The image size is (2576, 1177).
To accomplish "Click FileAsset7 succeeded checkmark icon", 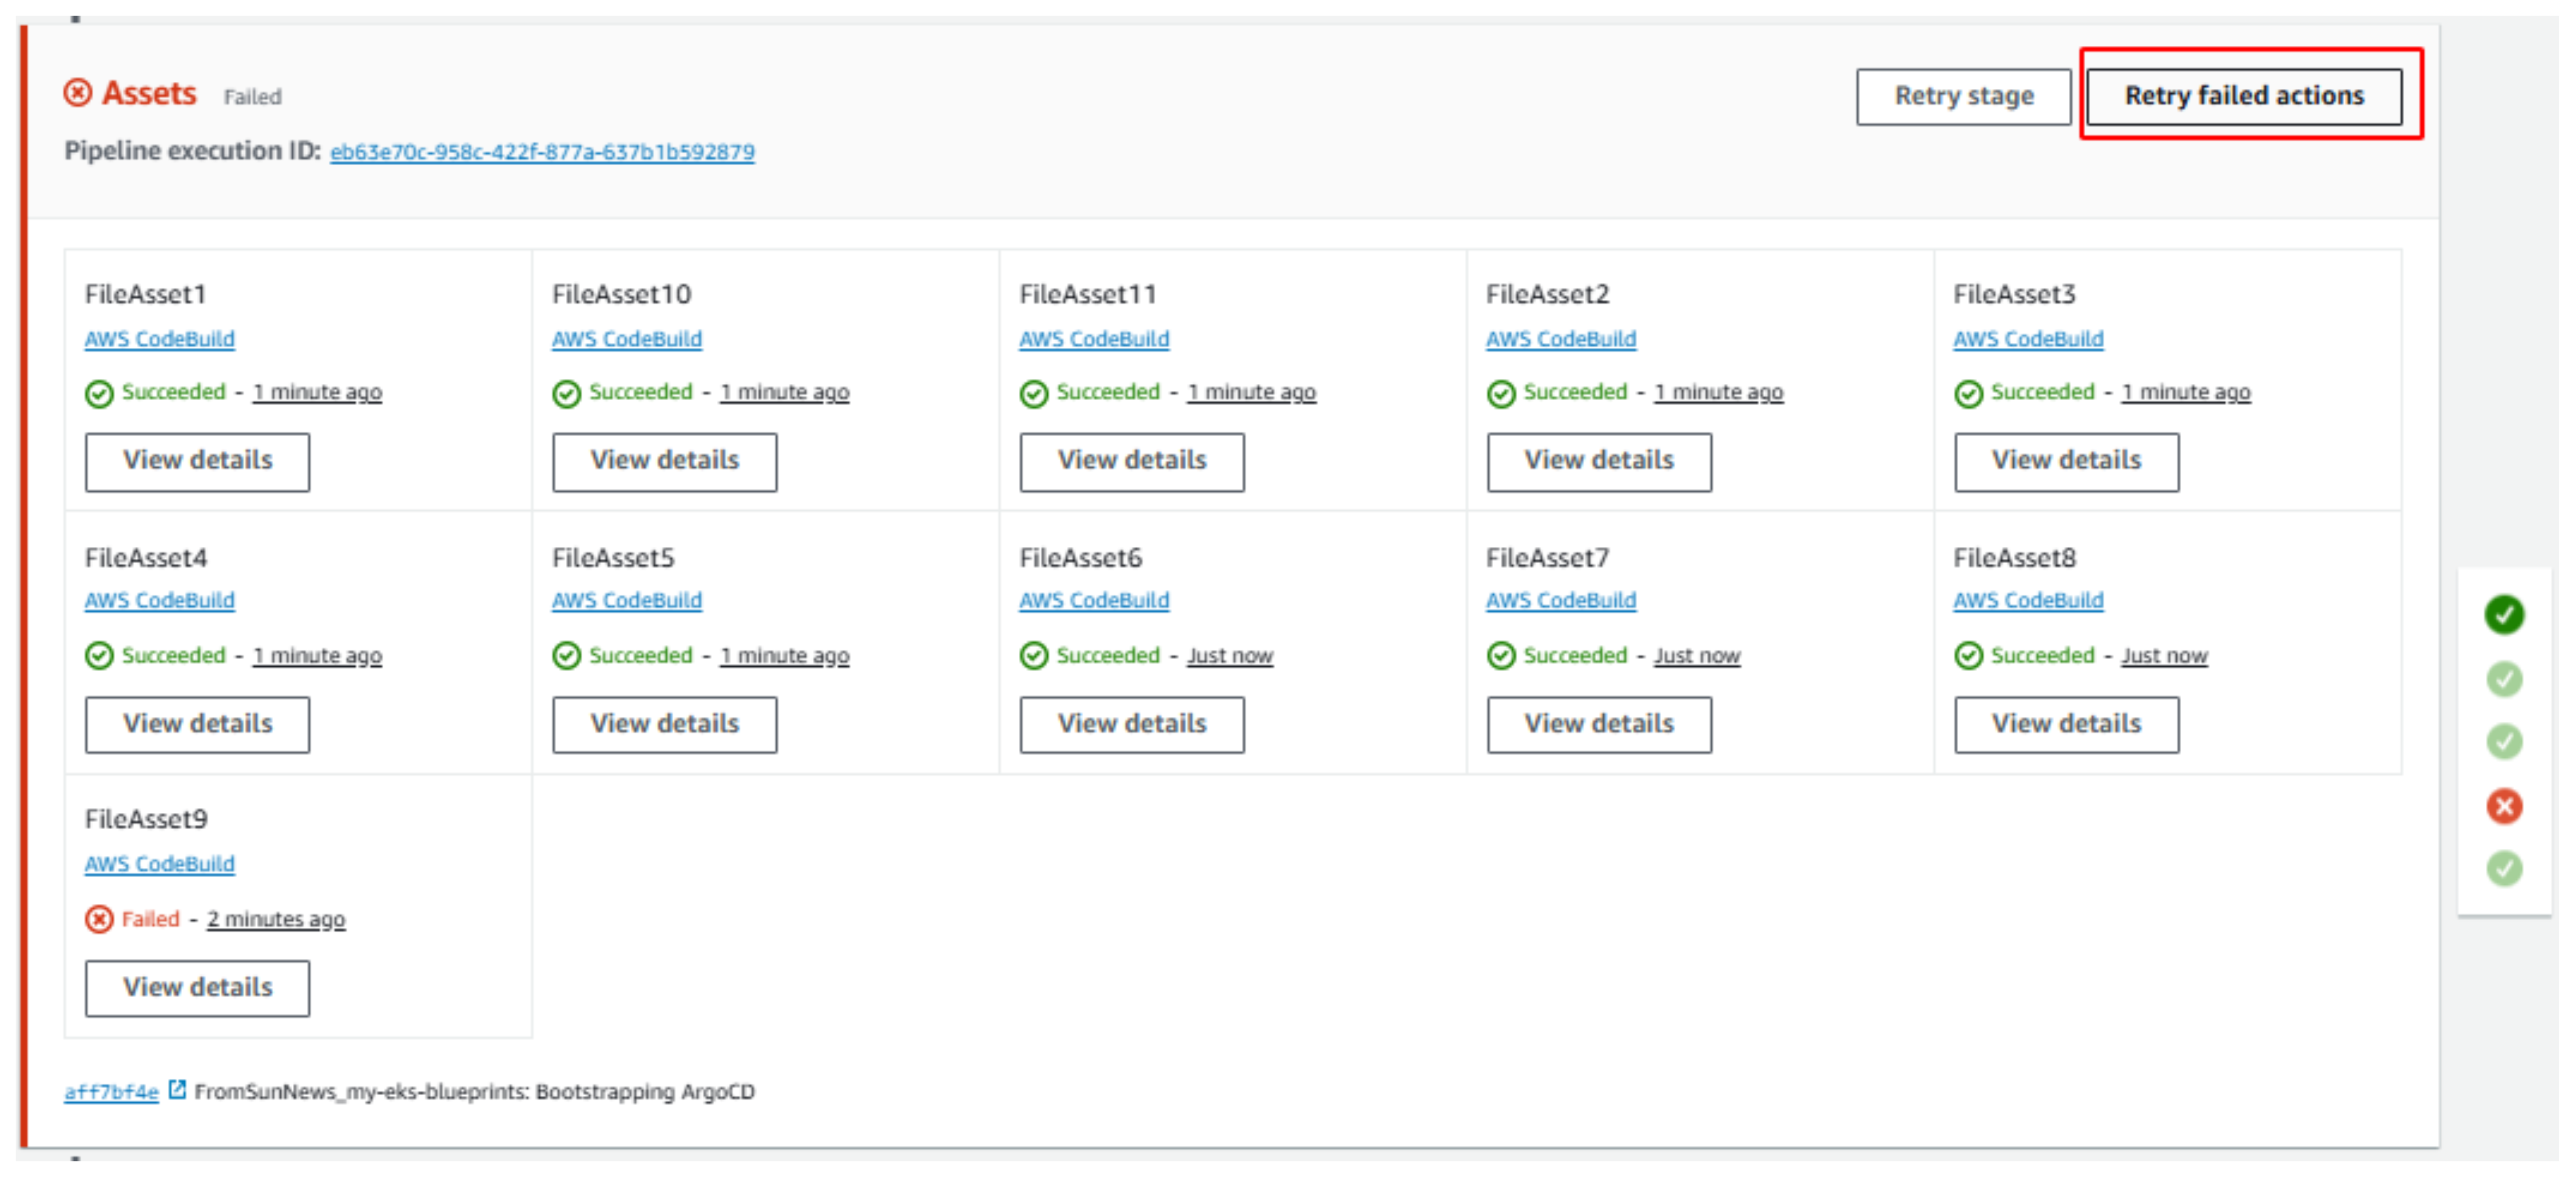I will coord(1501,656).
